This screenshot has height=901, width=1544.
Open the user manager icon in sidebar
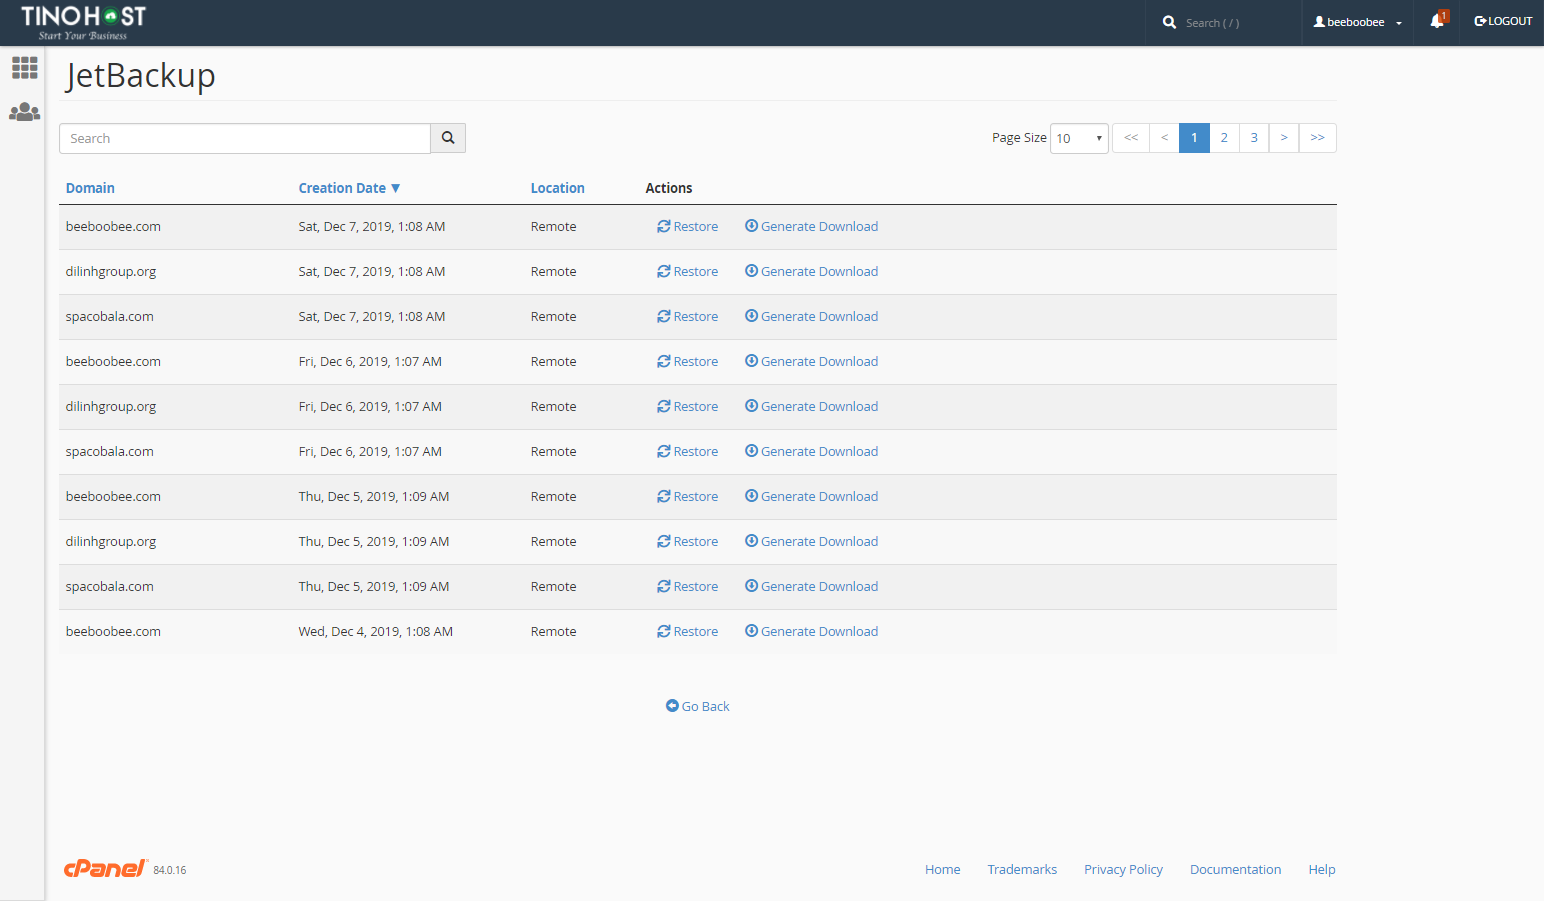tap(24, 112)
